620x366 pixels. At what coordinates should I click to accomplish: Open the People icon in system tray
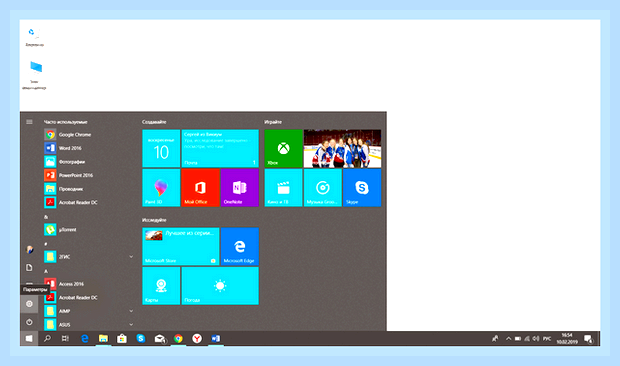point(495,339)
